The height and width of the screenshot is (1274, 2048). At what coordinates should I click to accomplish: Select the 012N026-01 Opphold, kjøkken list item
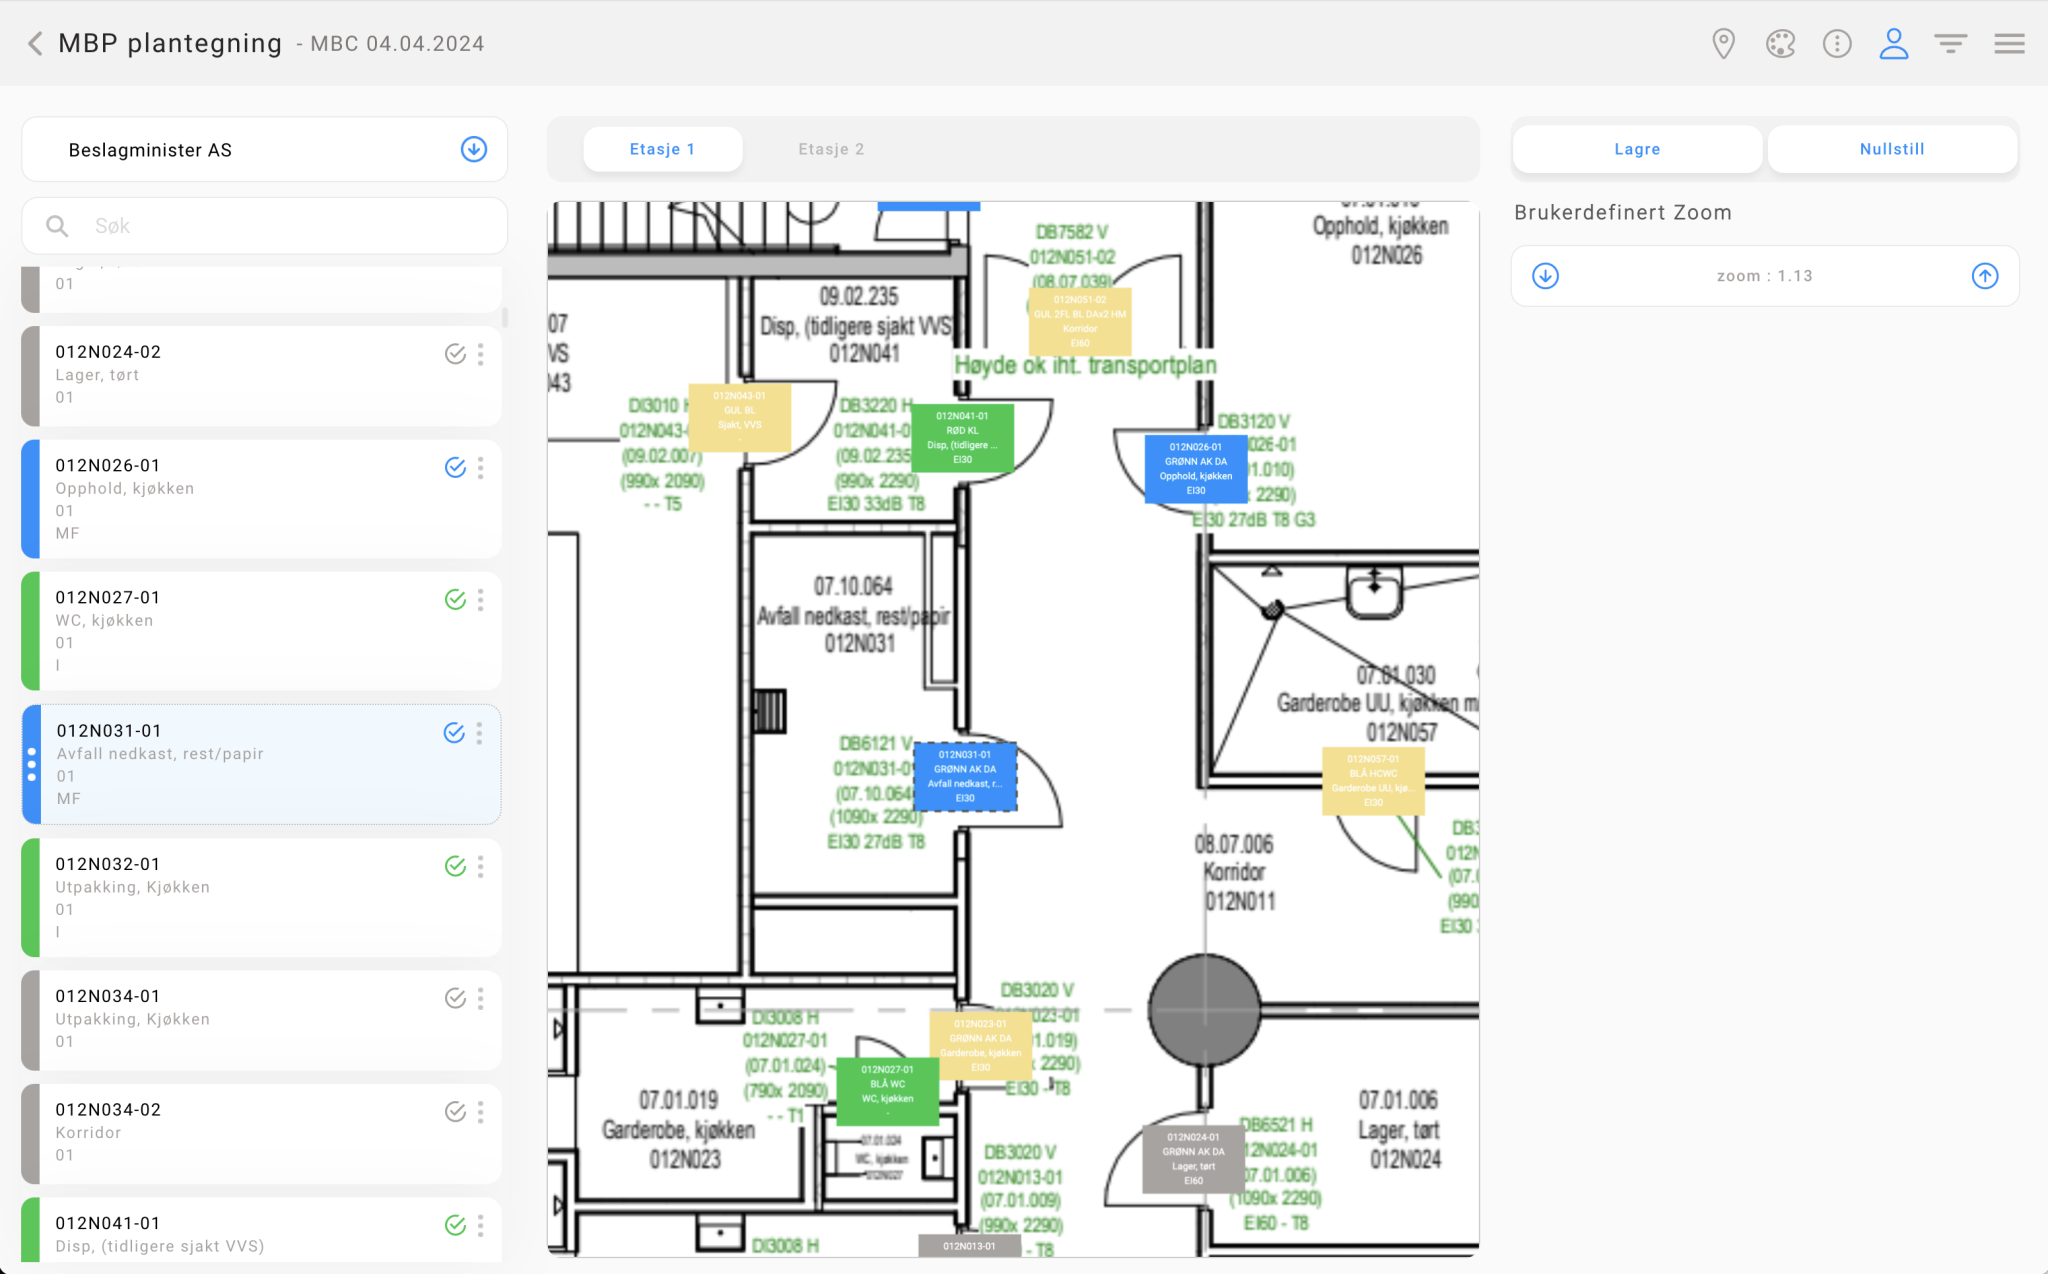click(261, 499)
